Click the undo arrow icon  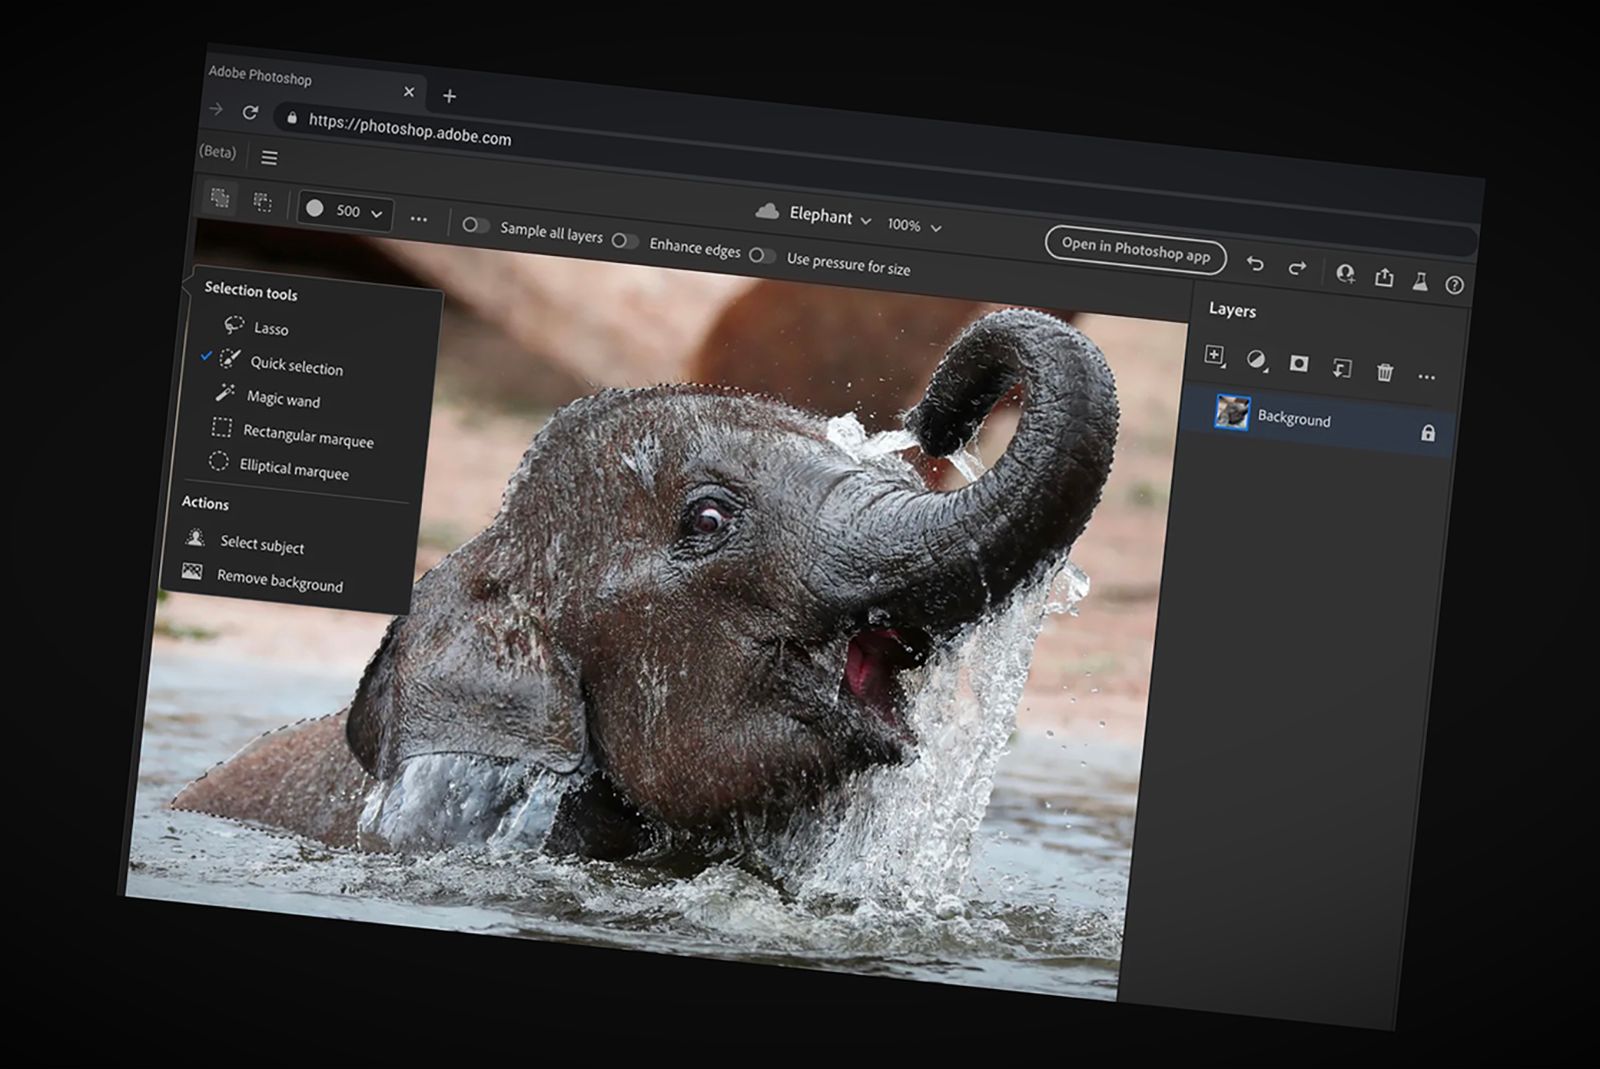(x=1255, y=264)
